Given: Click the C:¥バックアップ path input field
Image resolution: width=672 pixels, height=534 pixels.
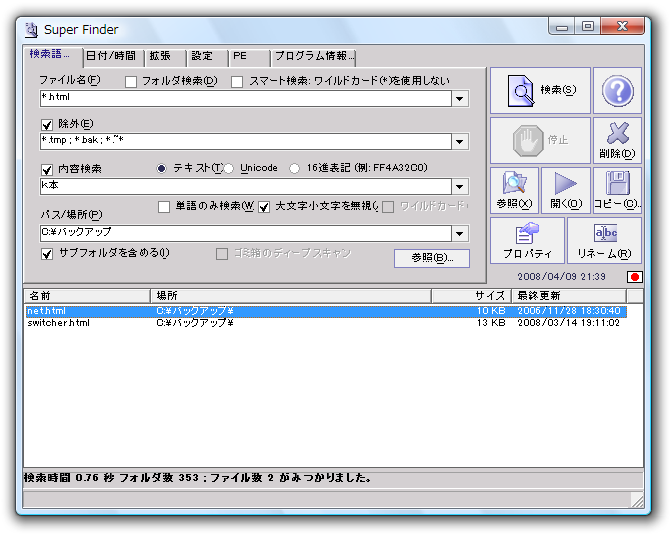Looking at the screenshot, I should click(x=246, y=234).
